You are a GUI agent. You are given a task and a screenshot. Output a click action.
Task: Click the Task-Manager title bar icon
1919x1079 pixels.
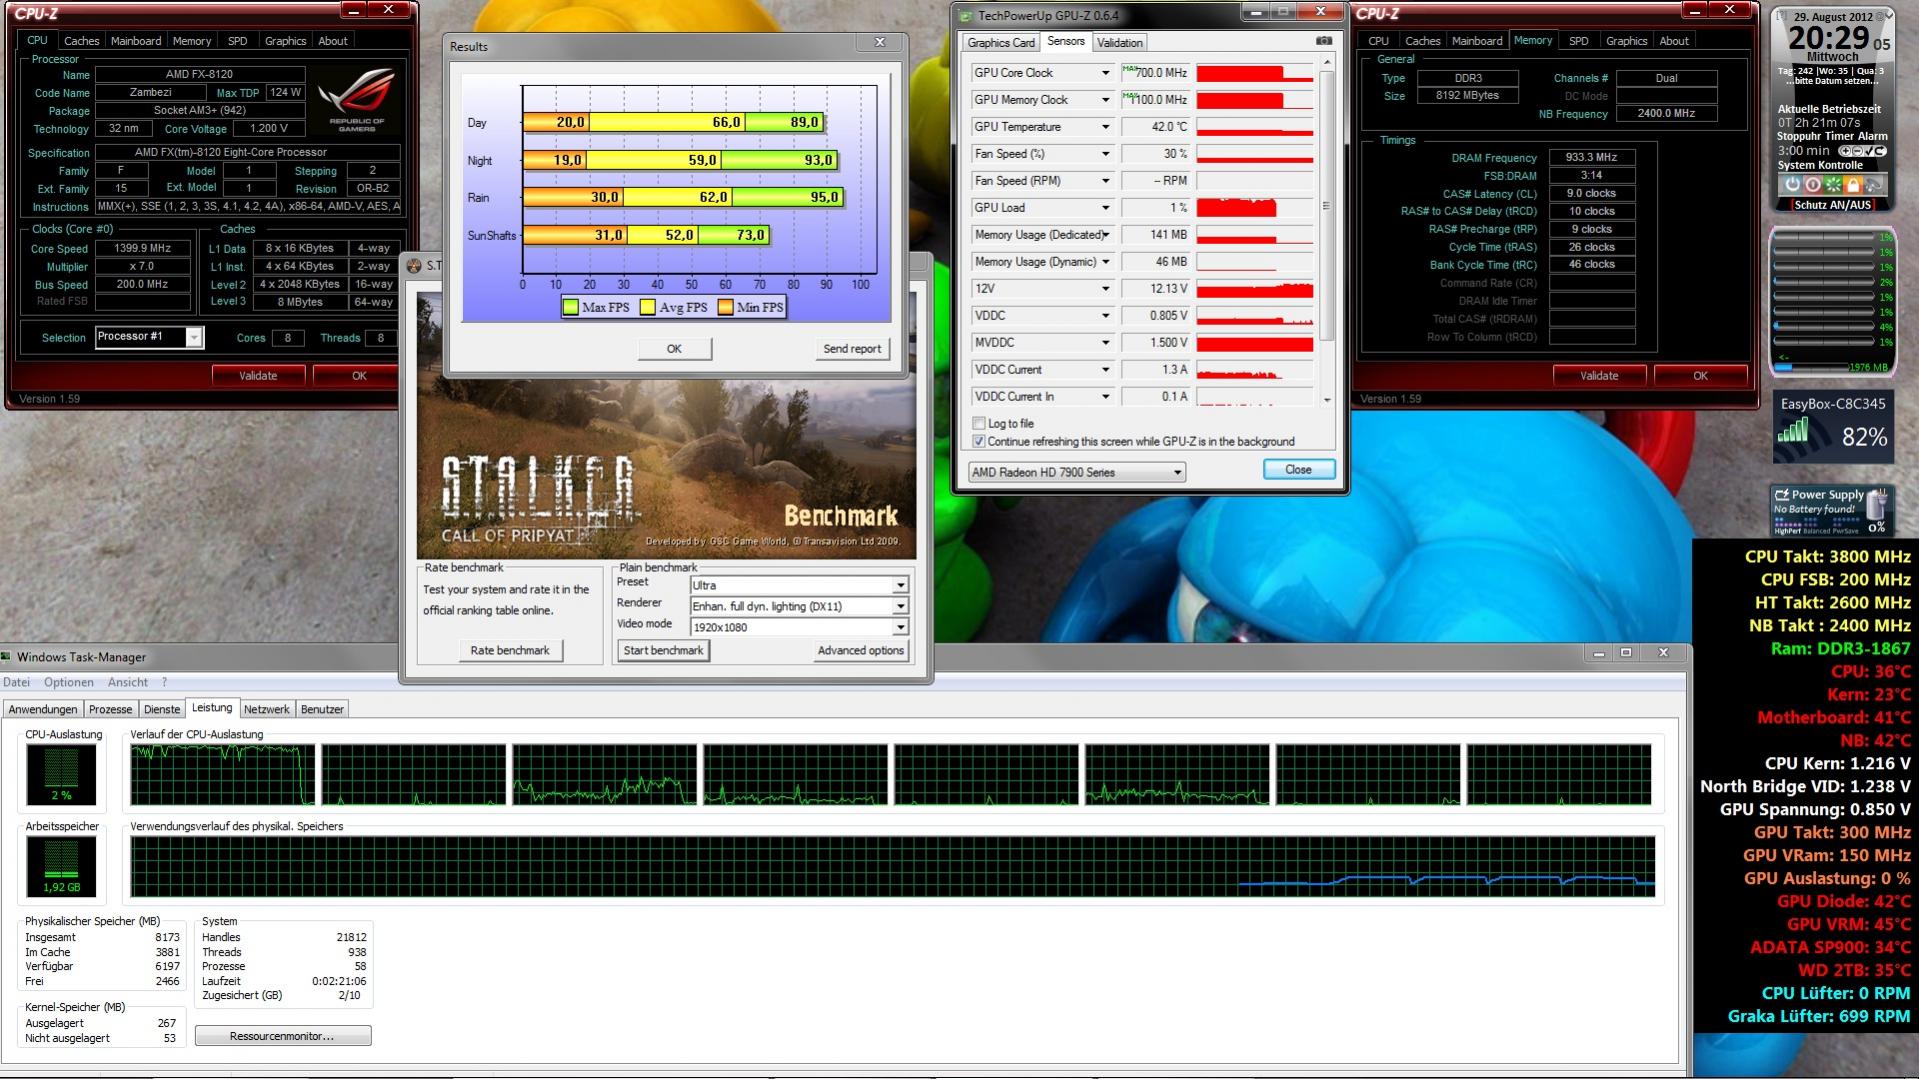[7, 657]
